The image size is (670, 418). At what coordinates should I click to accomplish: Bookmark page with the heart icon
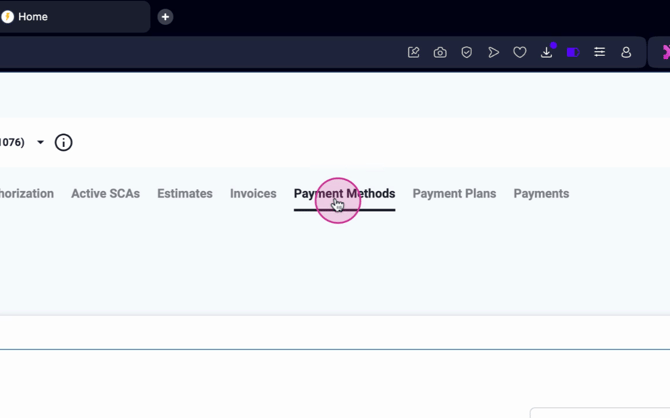point(520,52)
